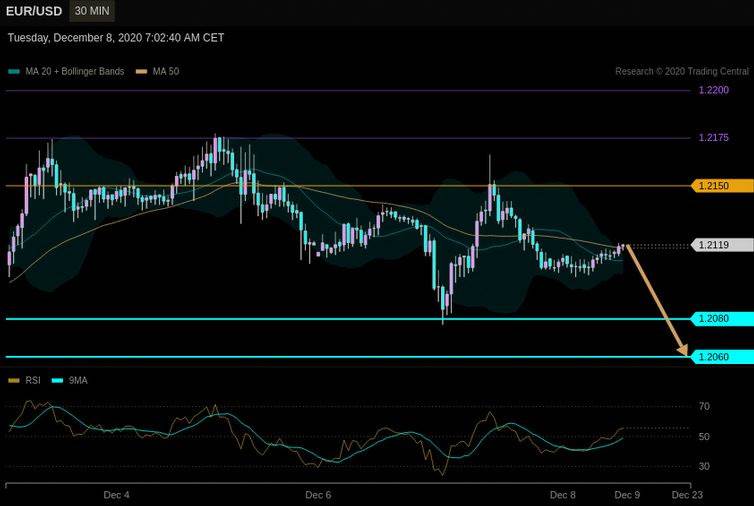
Task: Click the Dec 8 date axis label
Action: pyautogui.click(x=563, y=494)
